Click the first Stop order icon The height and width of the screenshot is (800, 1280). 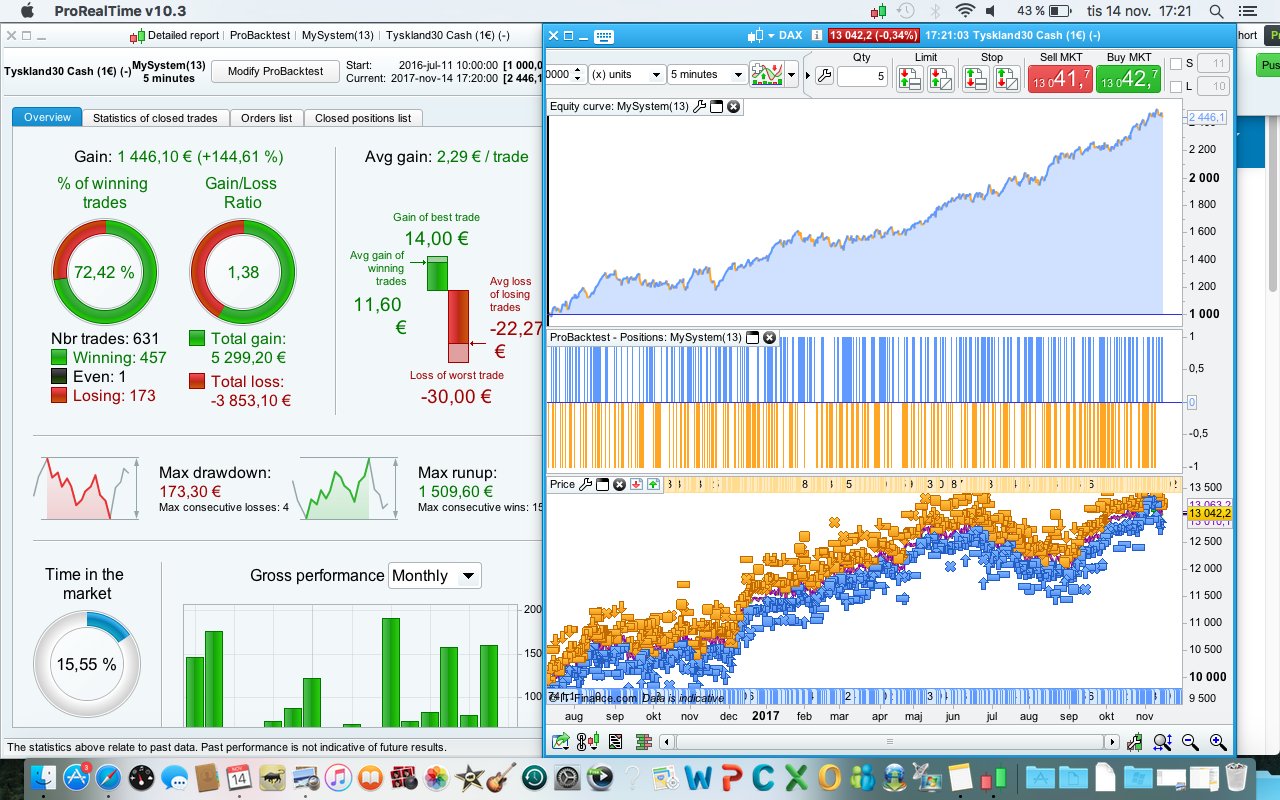coord(975,78)
